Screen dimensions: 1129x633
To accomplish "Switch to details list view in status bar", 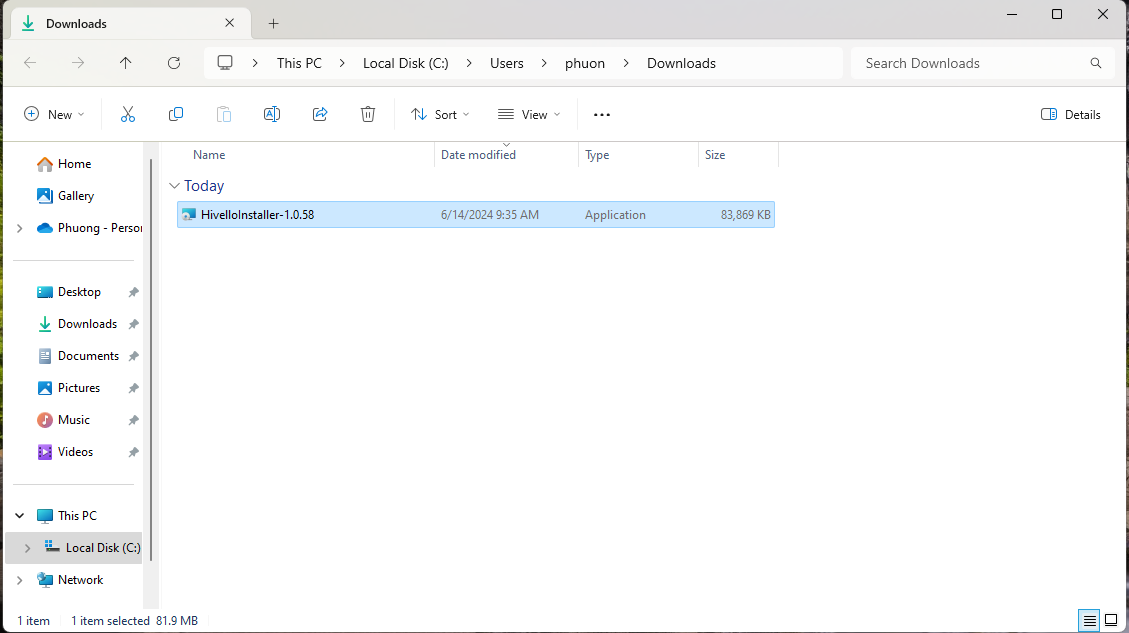I will [x=1090, y=621].
